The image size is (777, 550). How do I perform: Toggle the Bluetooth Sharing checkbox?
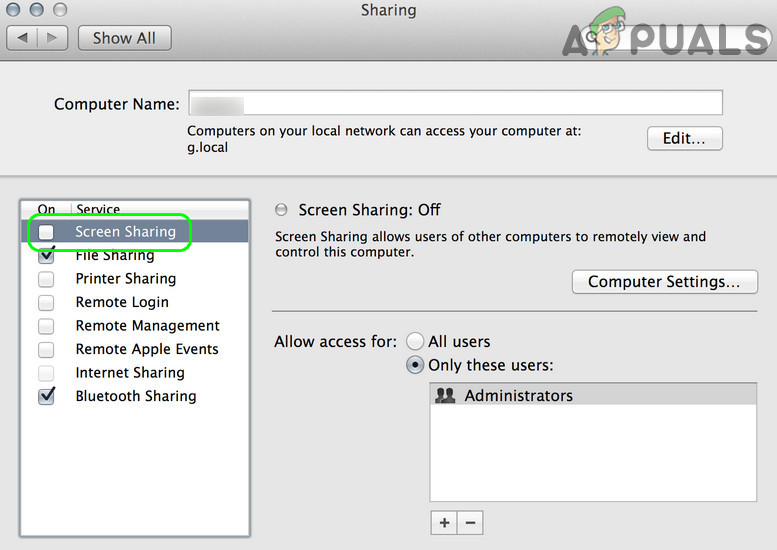pyautogui.click(x=46, y=397)
